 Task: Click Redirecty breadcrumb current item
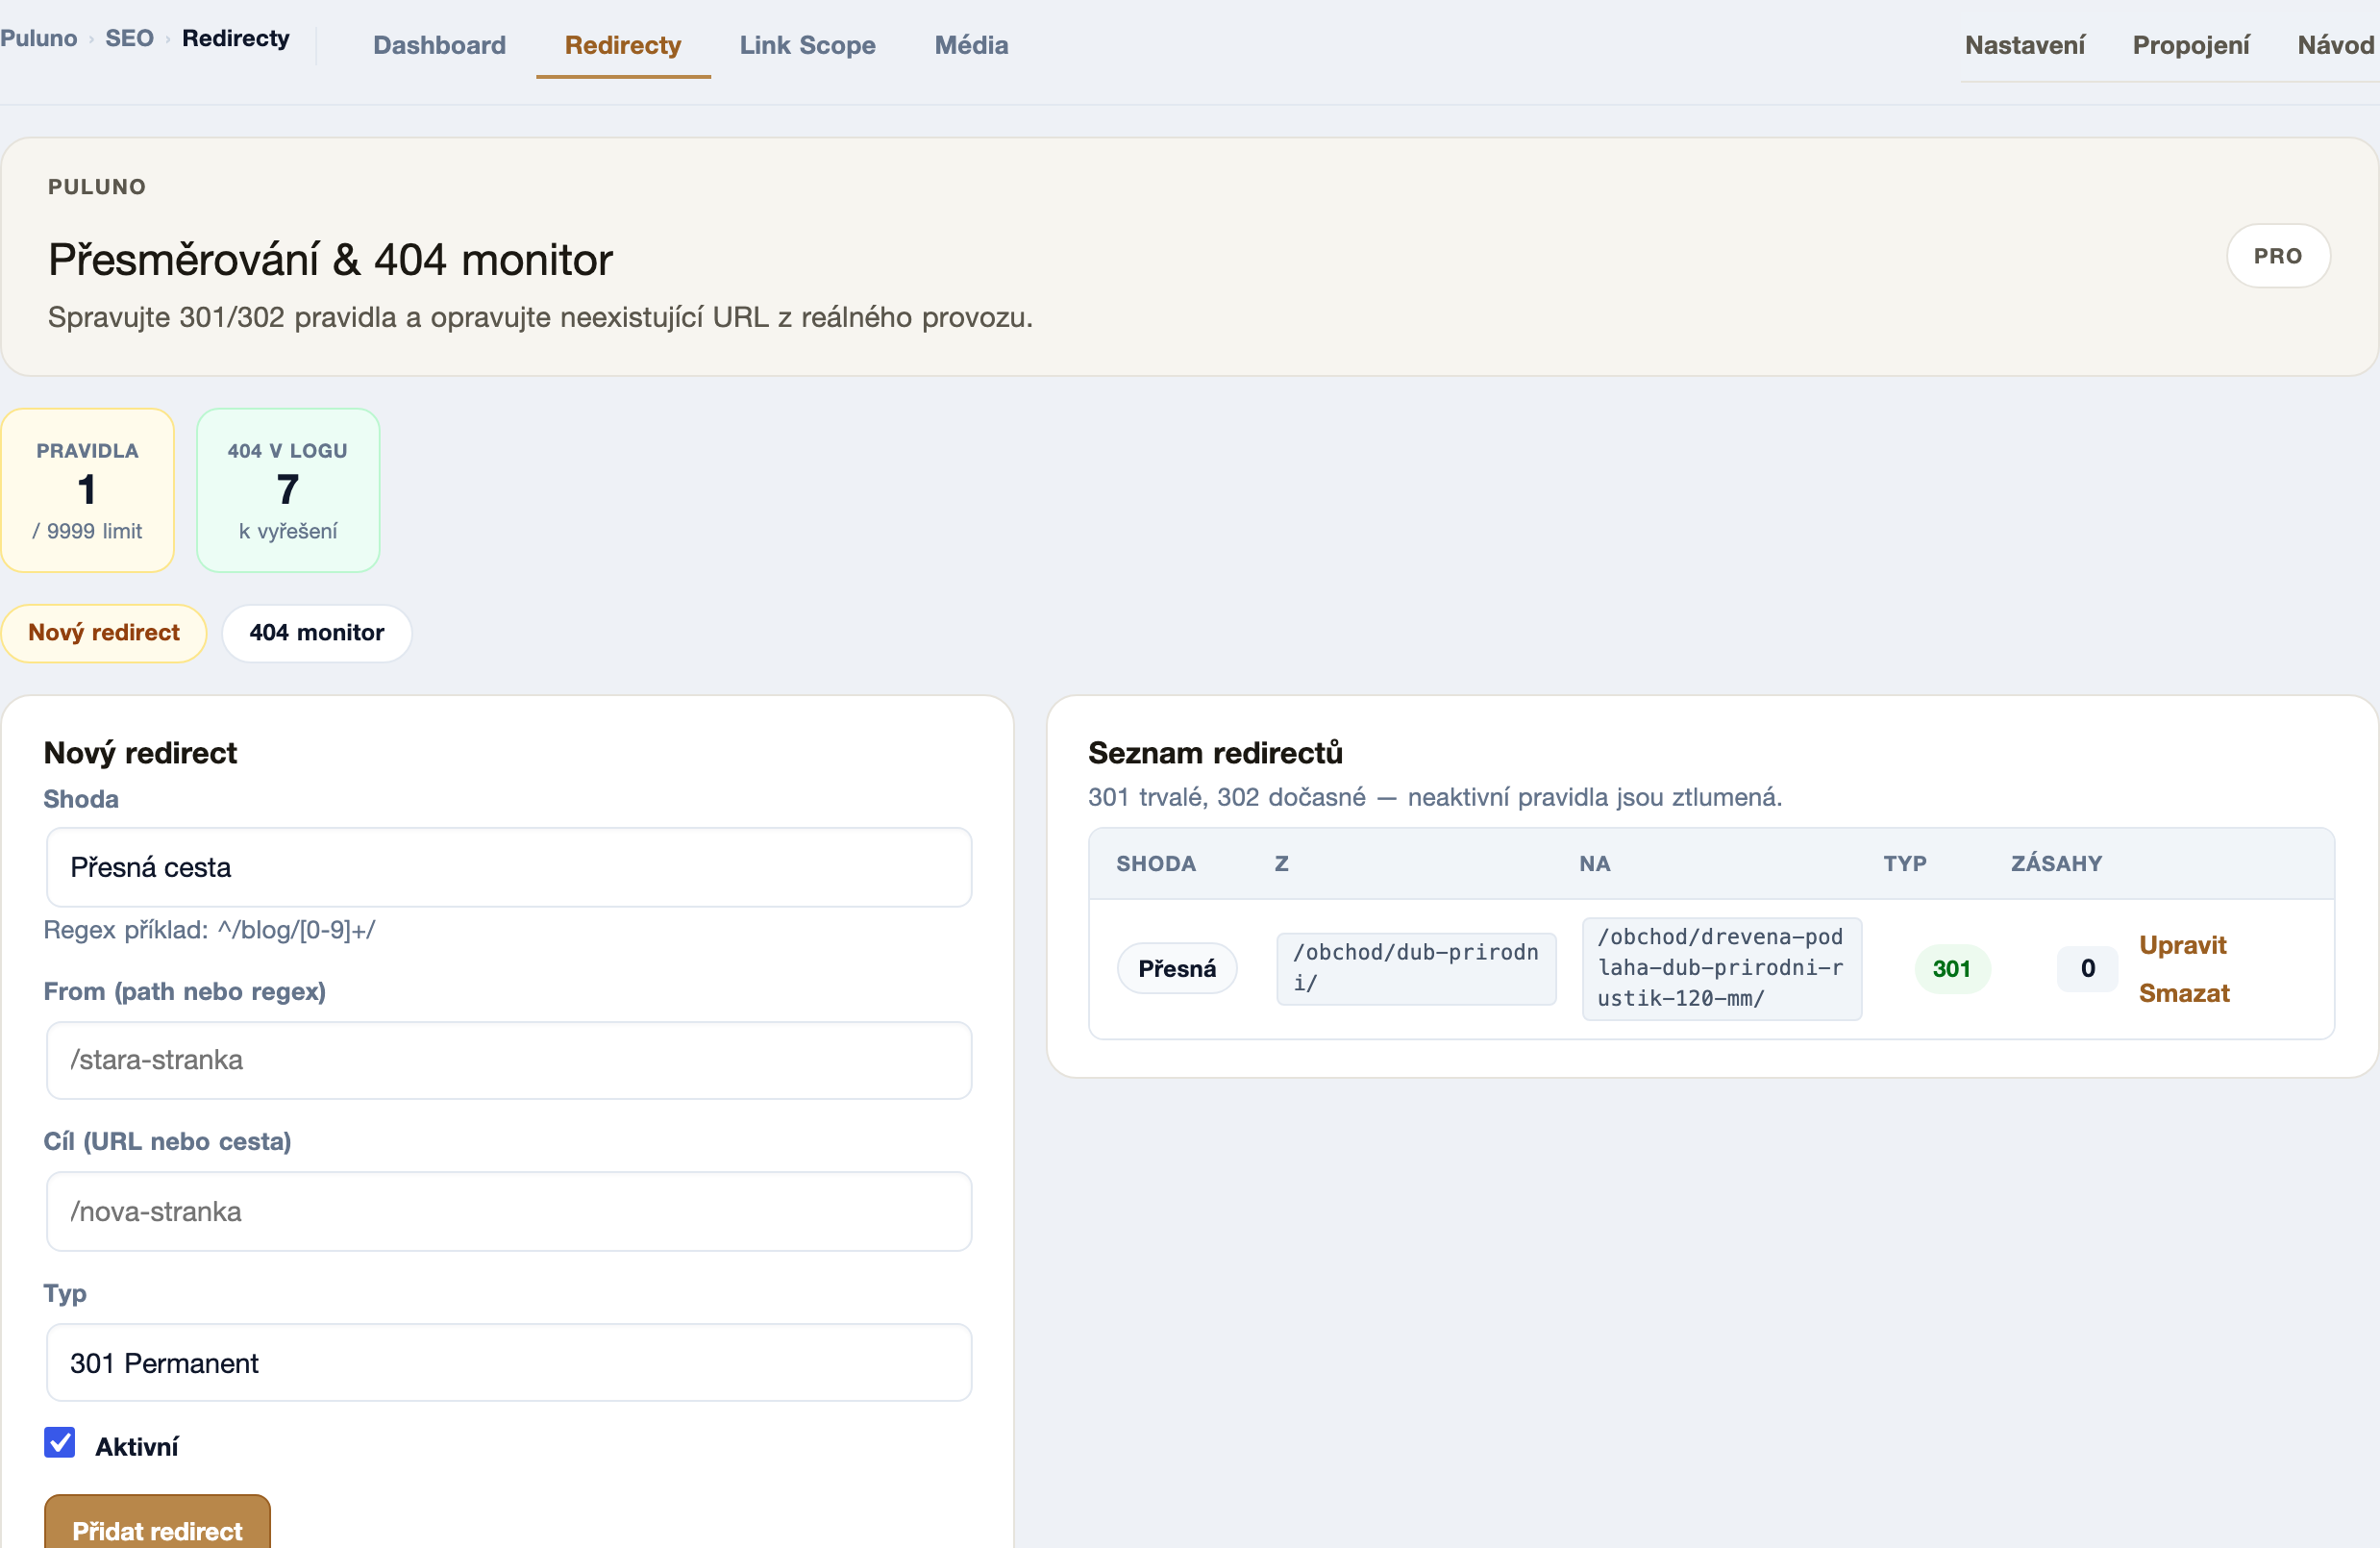tap(236, 38)
